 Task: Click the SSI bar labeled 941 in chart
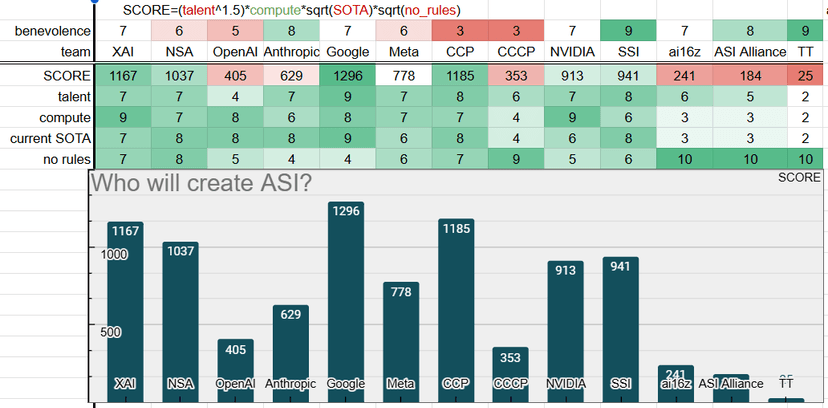pos(621,330)
